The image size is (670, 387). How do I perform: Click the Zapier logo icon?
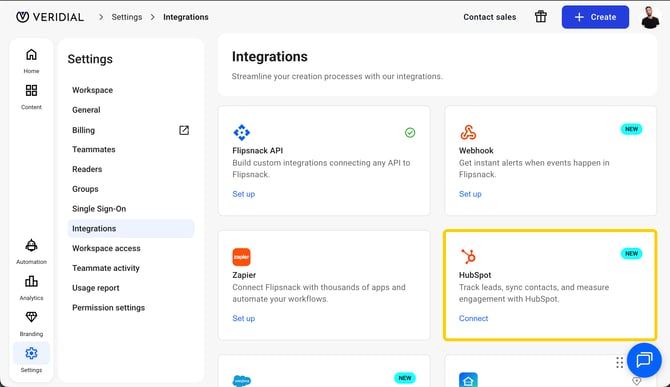[241, 257]
